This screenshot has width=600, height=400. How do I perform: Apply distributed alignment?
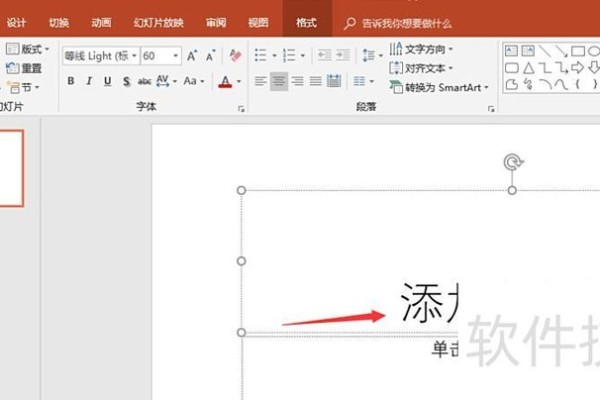pos(334,81)
